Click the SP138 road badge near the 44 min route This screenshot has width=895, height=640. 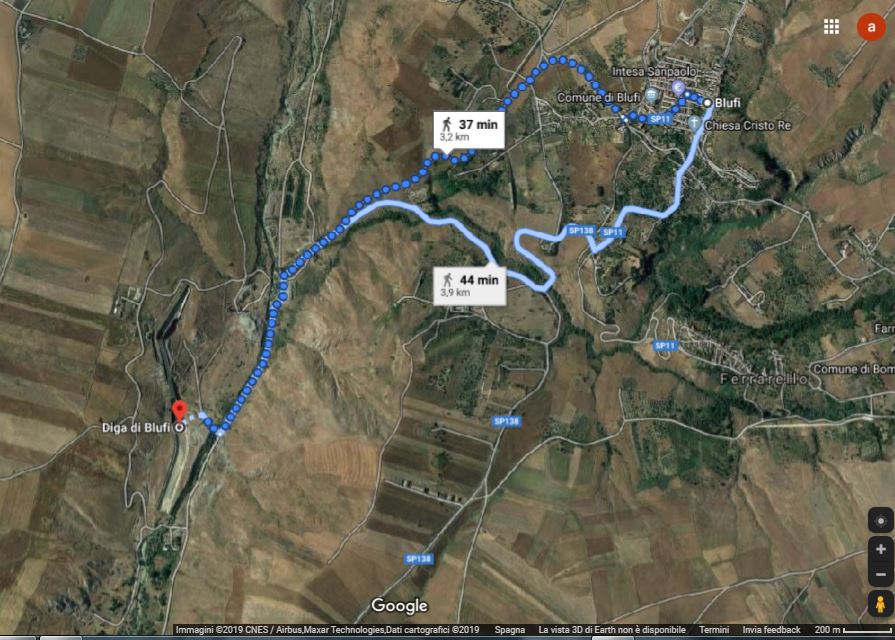click(x=581, y=230)
